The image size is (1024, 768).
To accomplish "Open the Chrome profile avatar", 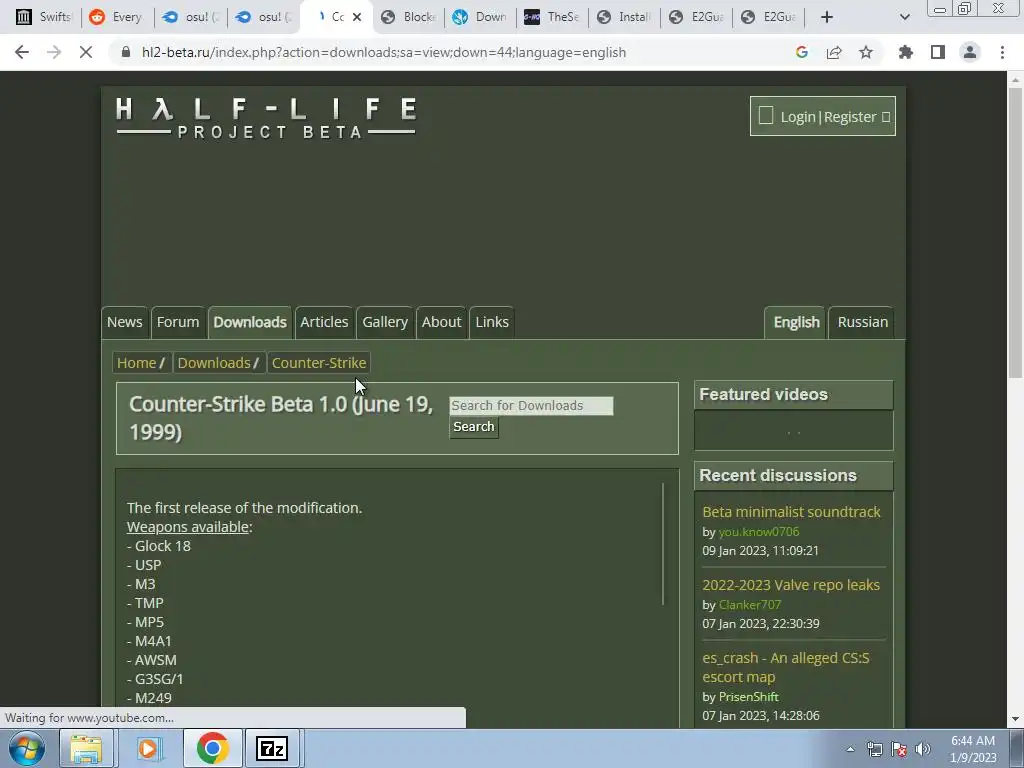I will (970, 52).
